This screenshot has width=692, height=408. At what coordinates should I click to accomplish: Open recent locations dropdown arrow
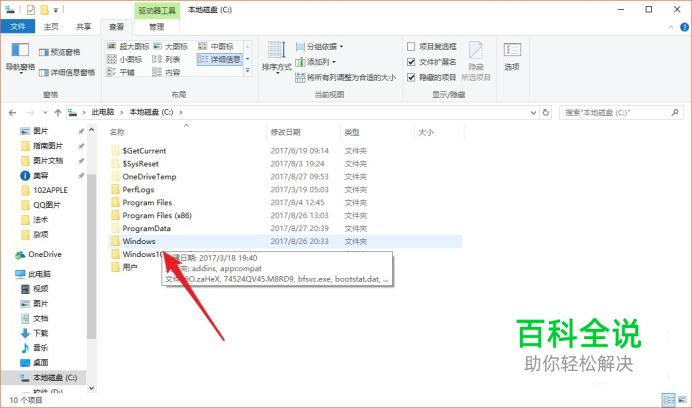(45, 113)
